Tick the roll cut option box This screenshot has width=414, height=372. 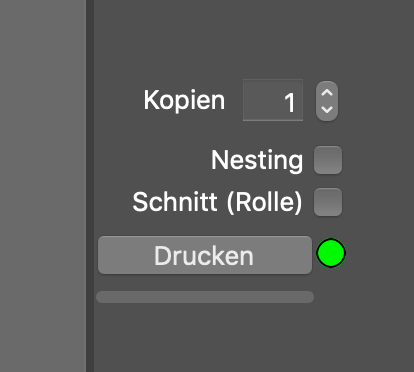pyautogui.click(x=328, y=202)
